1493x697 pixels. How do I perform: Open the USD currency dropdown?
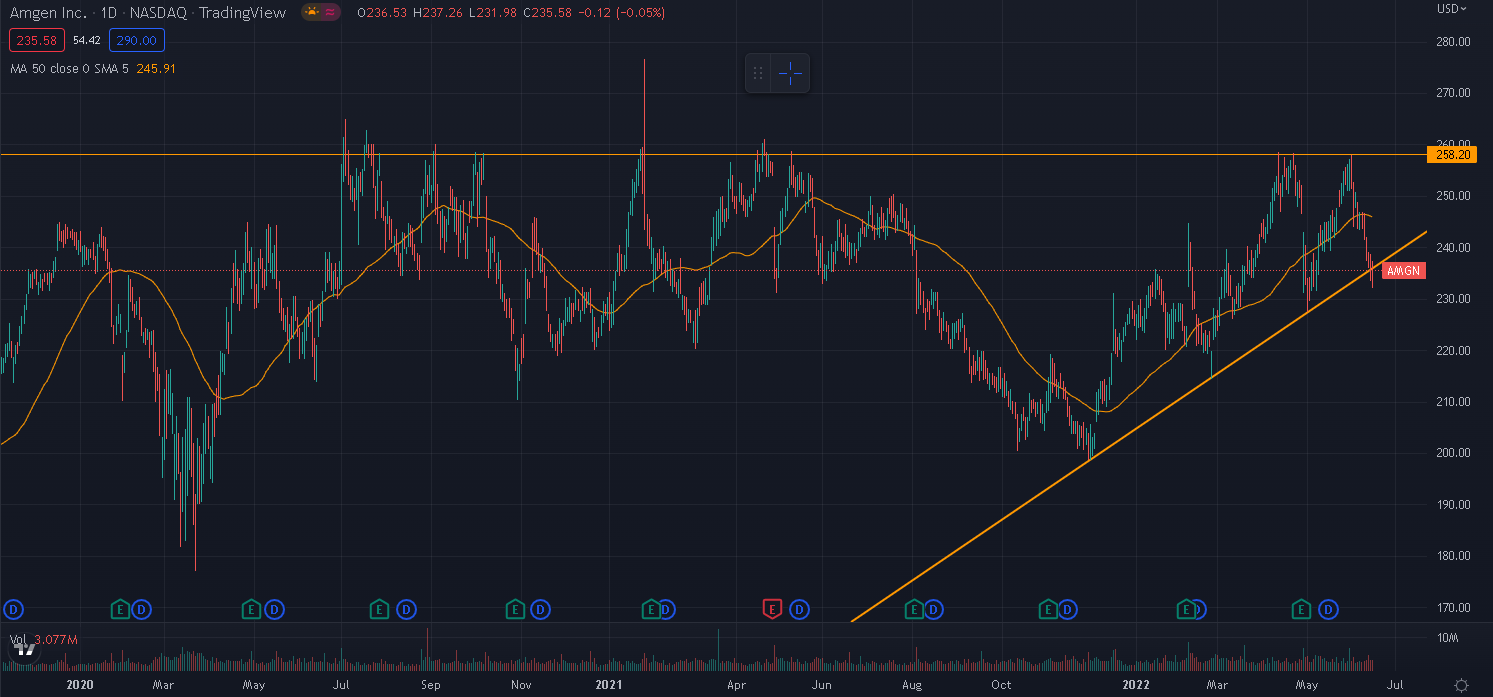pos(1451,8)
